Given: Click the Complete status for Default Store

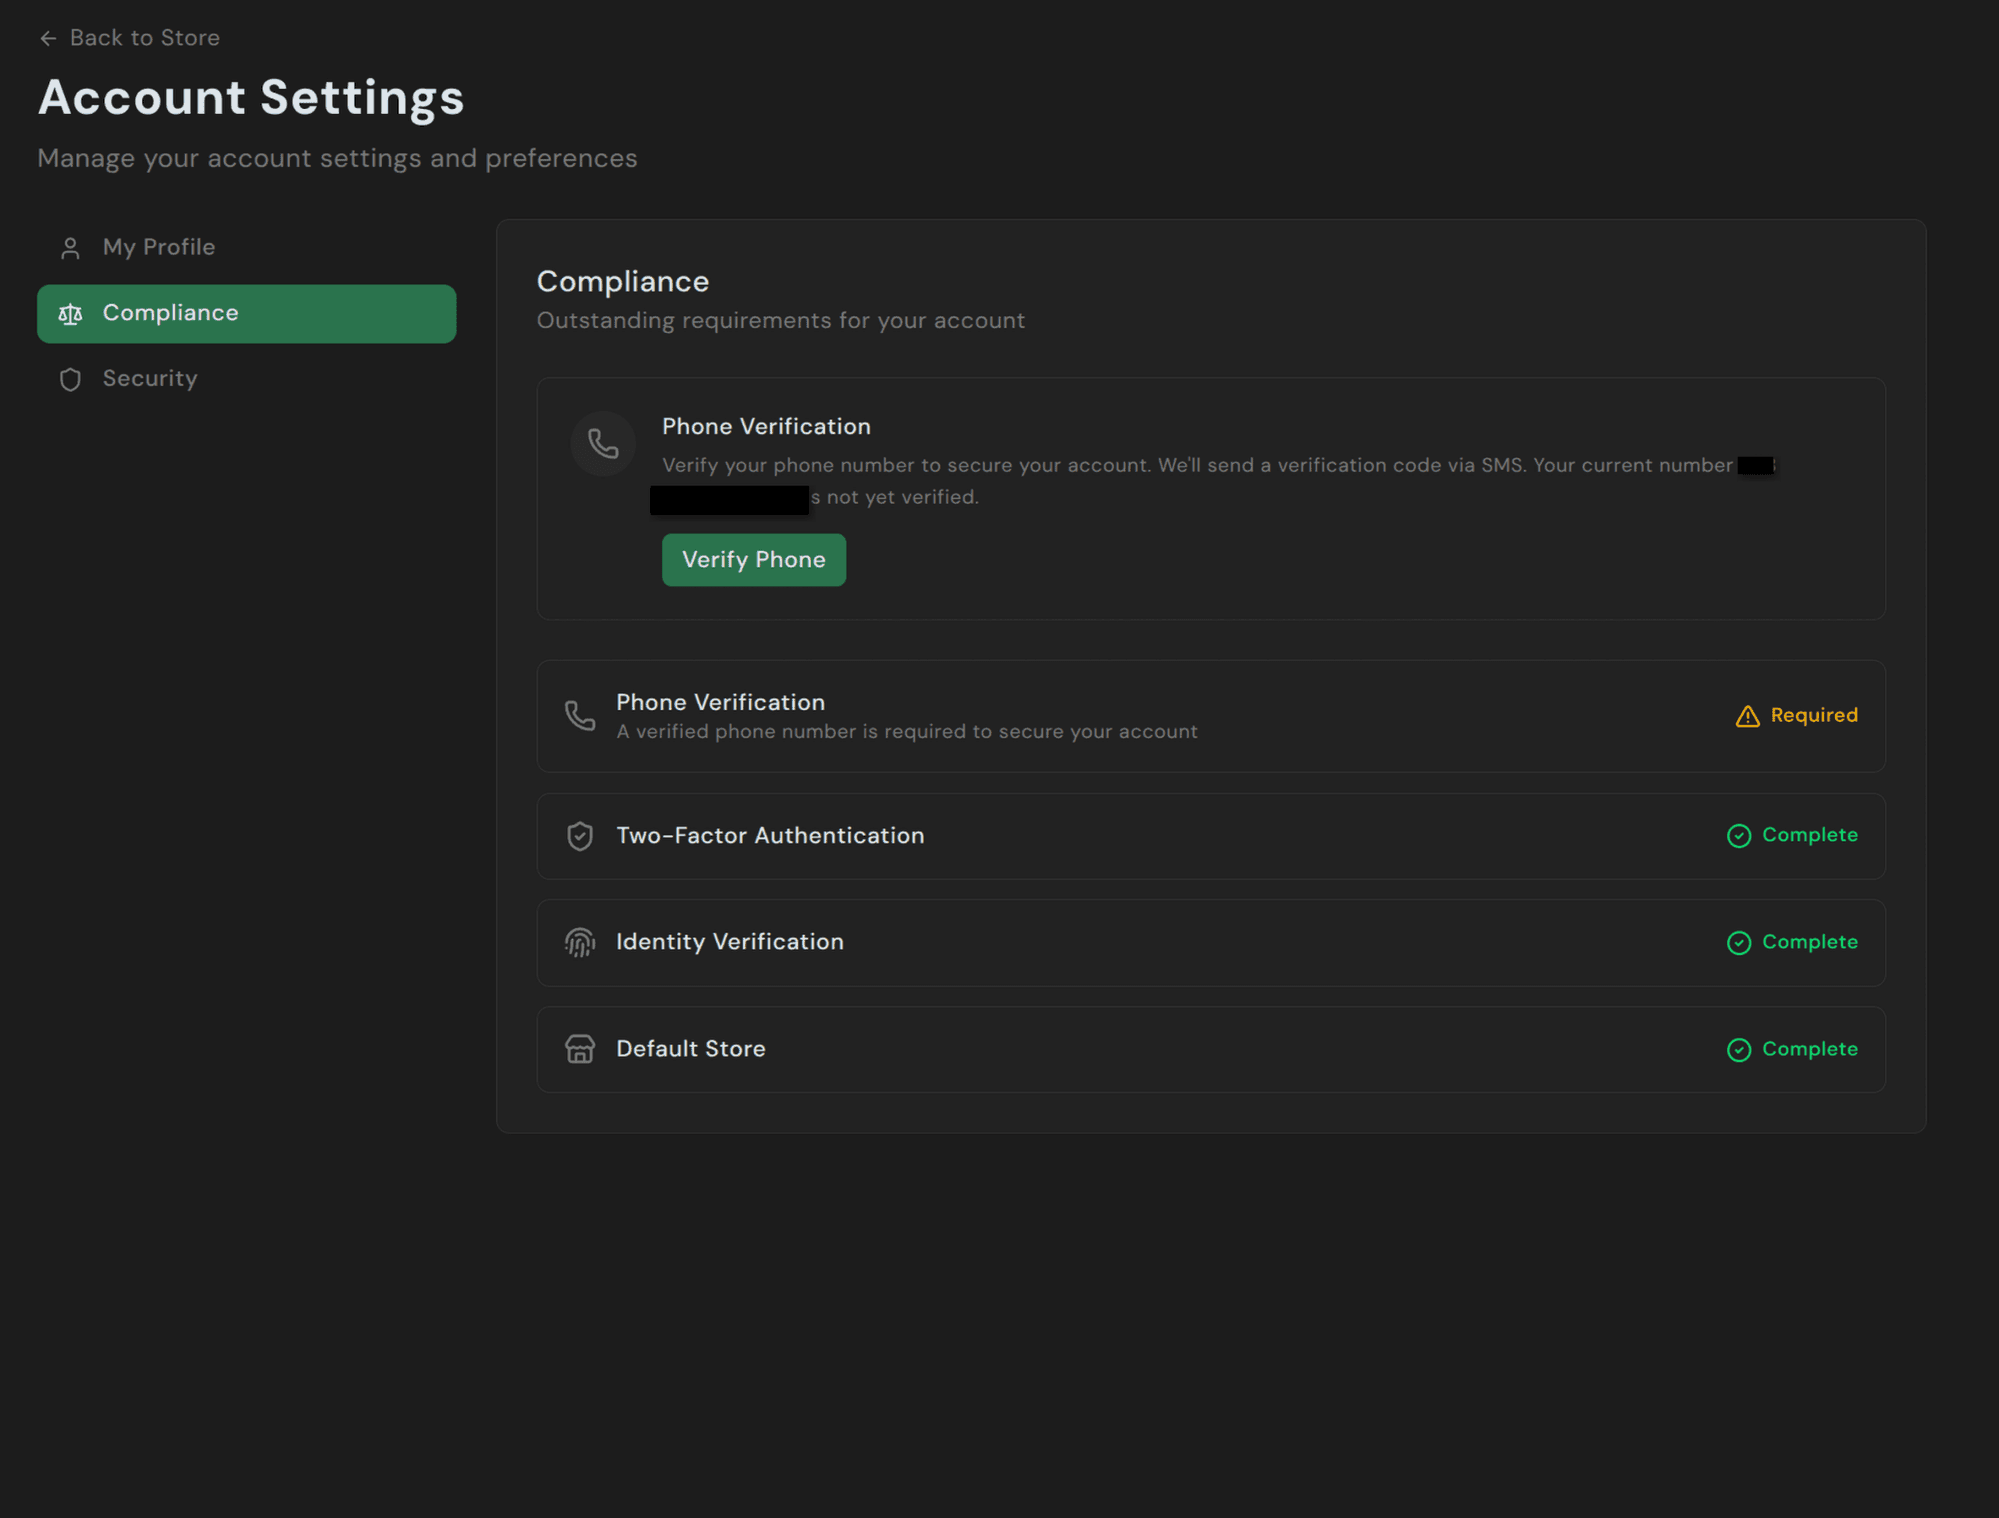Looking at the screenshot, I should [x=1810, y=1049].
